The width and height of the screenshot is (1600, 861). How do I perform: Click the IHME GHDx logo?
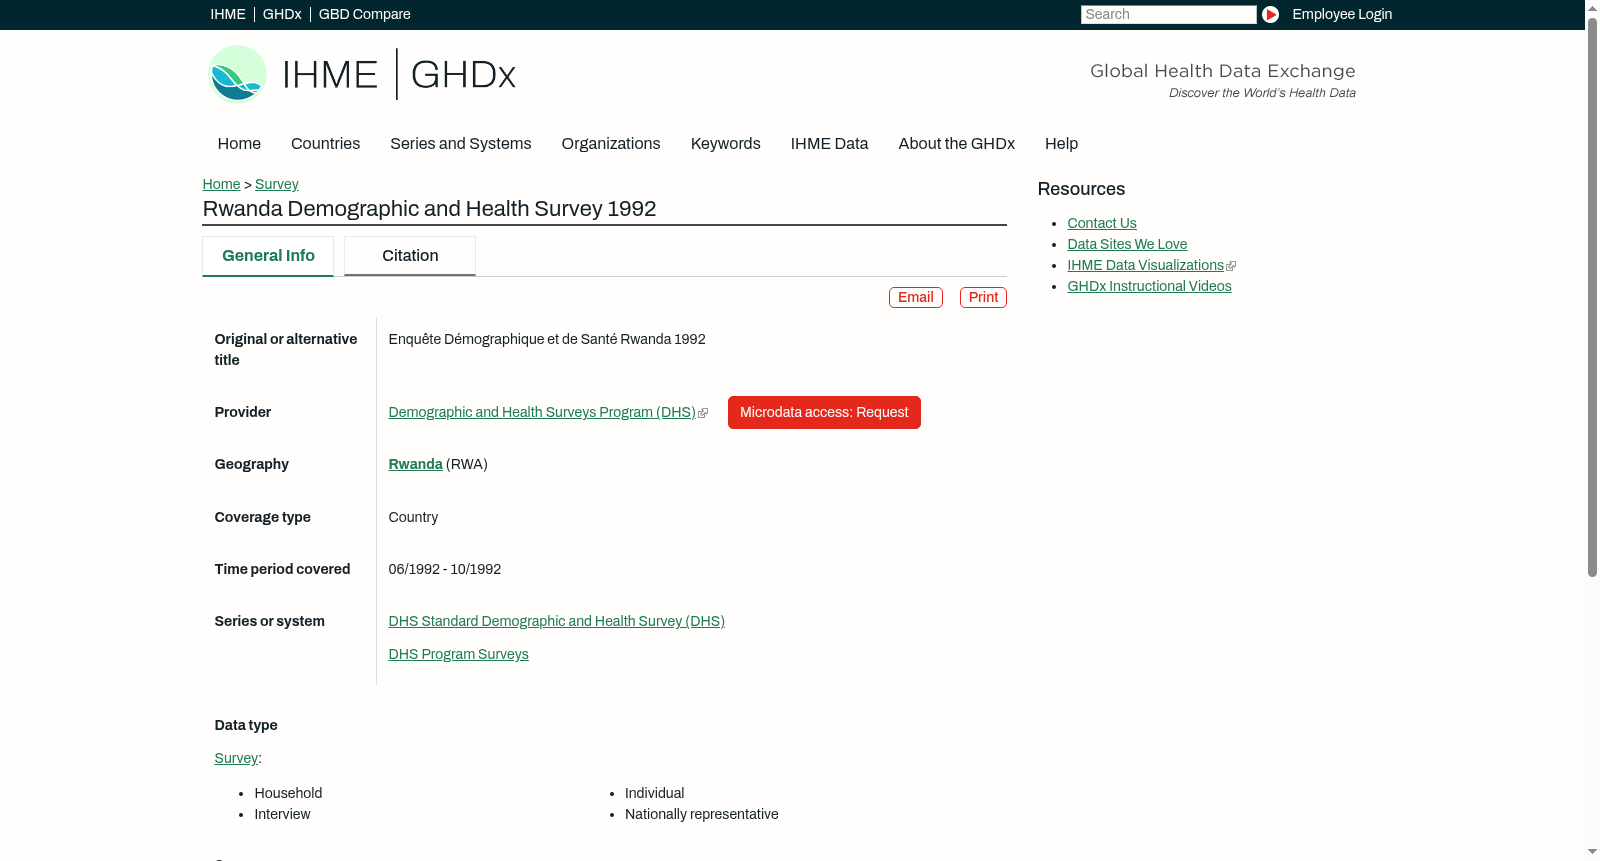362,74
